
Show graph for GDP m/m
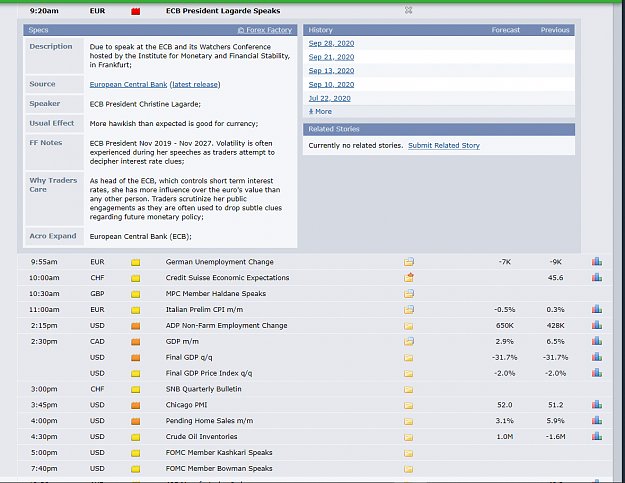coord(597,341)
